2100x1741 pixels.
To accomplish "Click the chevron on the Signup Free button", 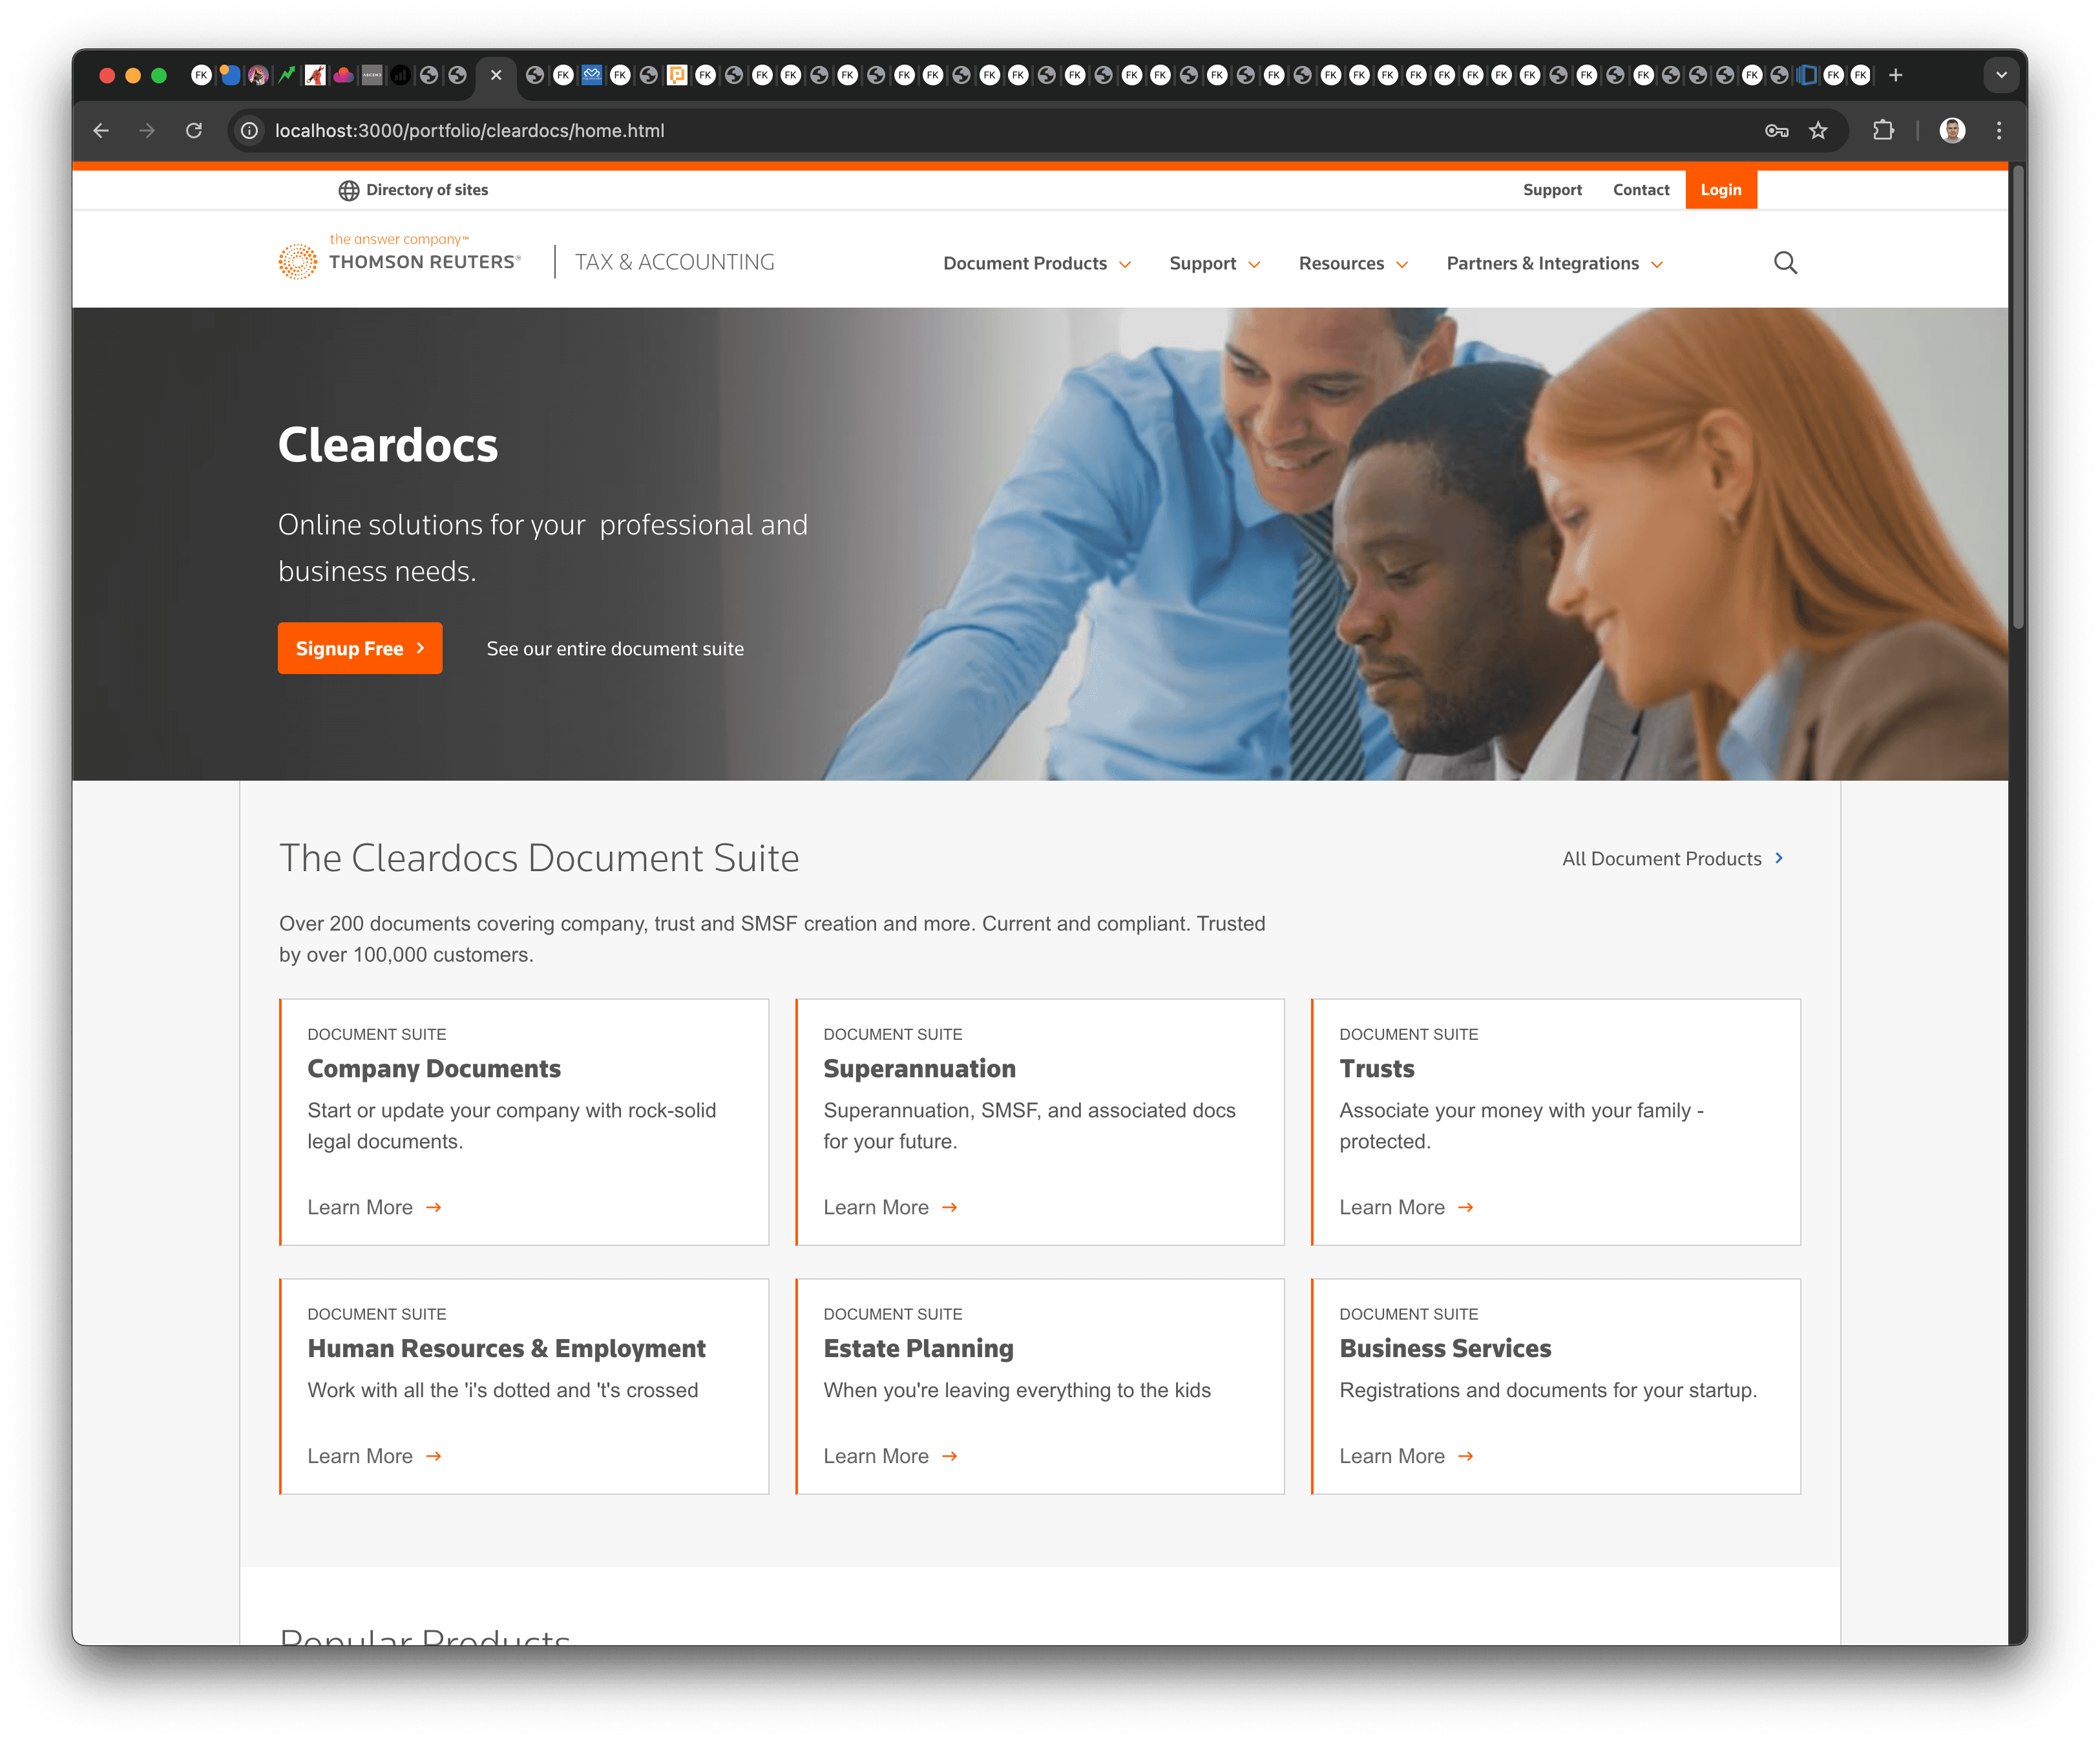I will click(x=420, y=648).
